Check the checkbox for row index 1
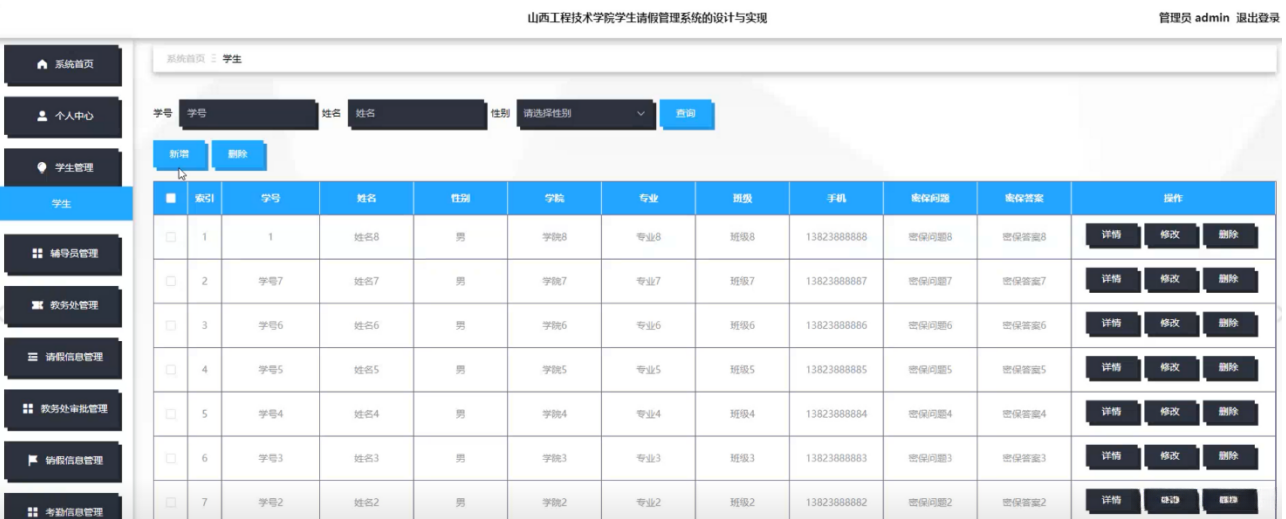The width and height of the screenshot is (1286, 519). point(170,237)
